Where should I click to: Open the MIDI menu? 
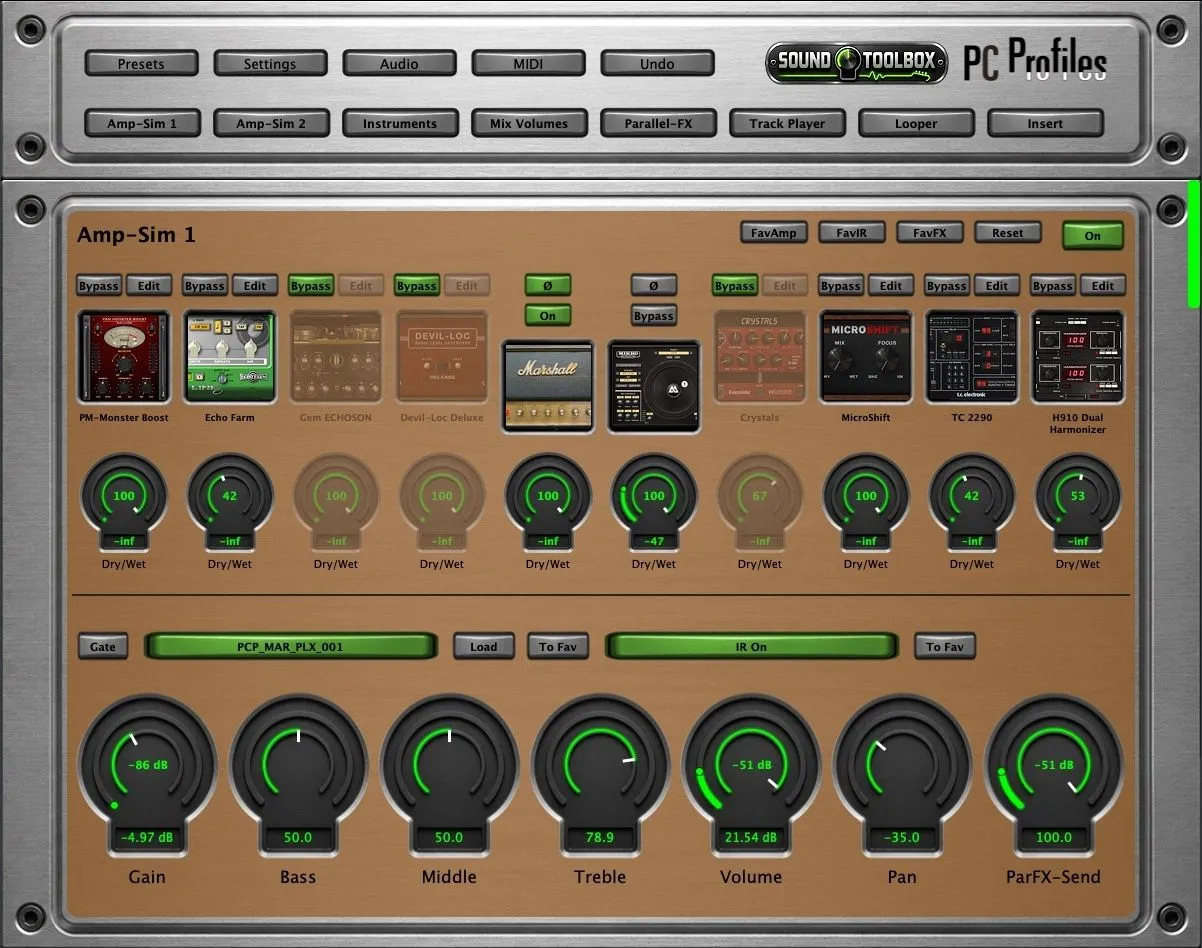click(528, 64)
